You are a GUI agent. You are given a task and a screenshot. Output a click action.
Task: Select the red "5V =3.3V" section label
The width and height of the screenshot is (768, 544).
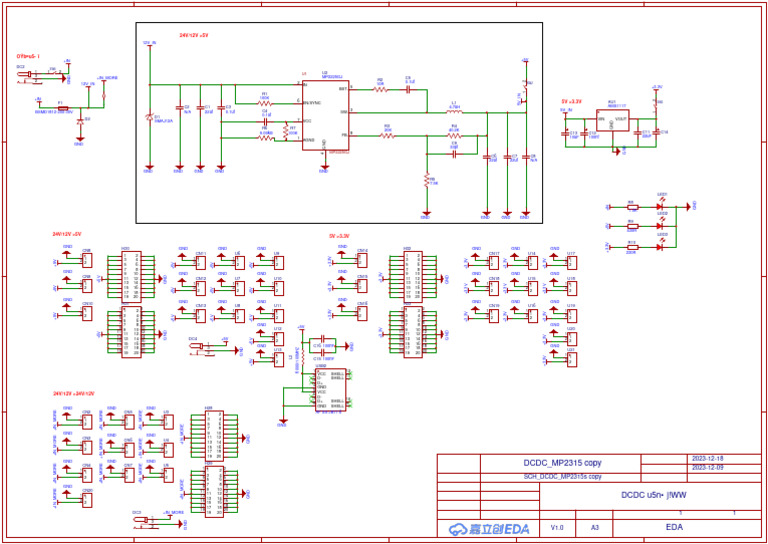570,101
